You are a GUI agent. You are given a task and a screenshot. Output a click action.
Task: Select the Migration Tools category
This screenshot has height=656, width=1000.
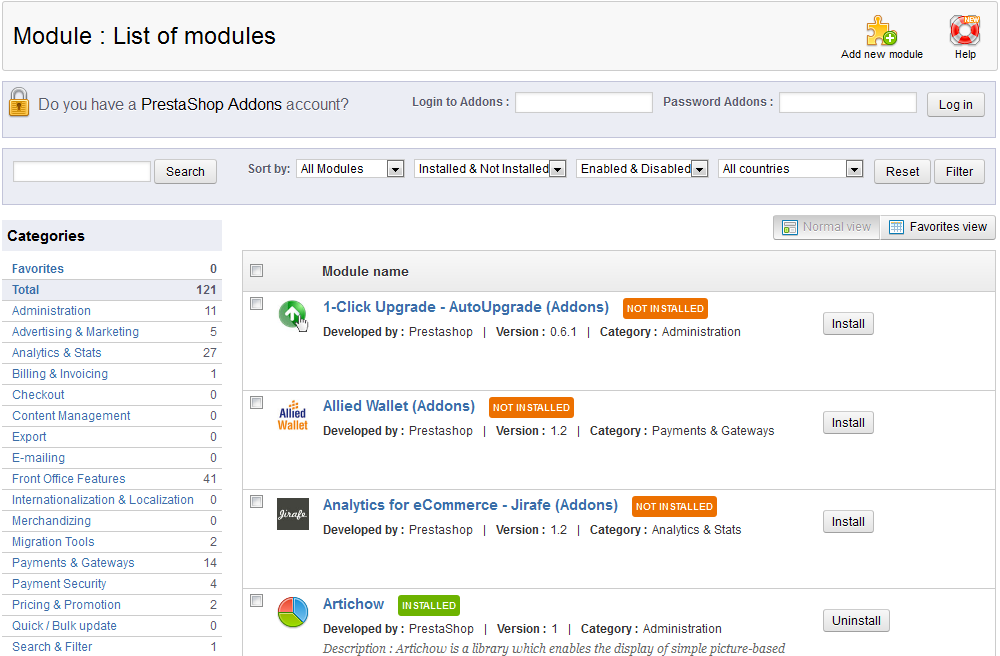coord(112,543)
